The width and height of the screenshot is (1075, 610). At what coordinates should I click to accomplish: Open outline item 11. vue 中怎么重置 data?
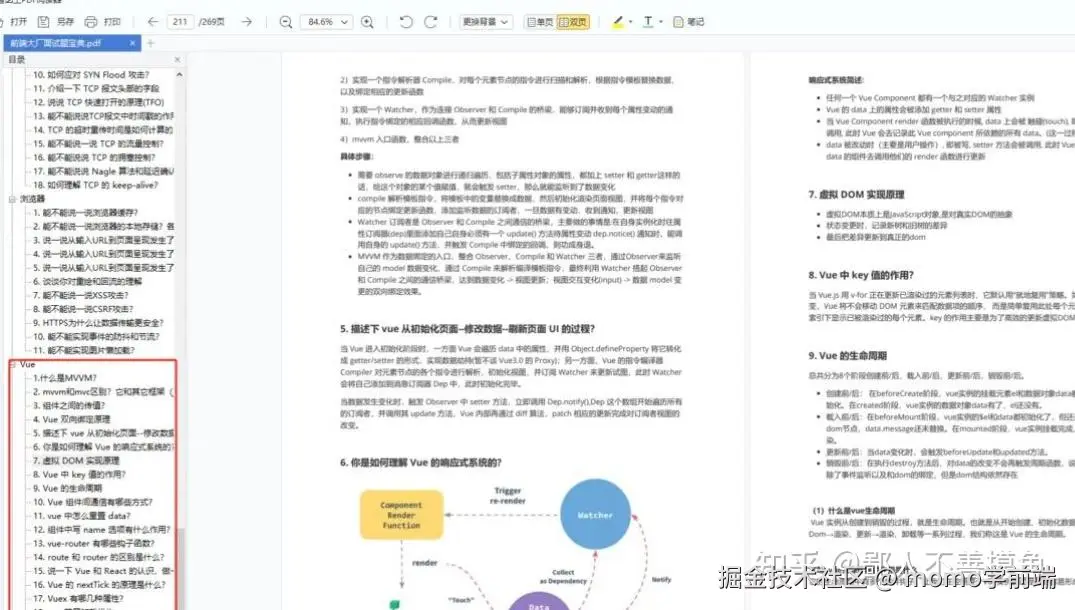82,515
